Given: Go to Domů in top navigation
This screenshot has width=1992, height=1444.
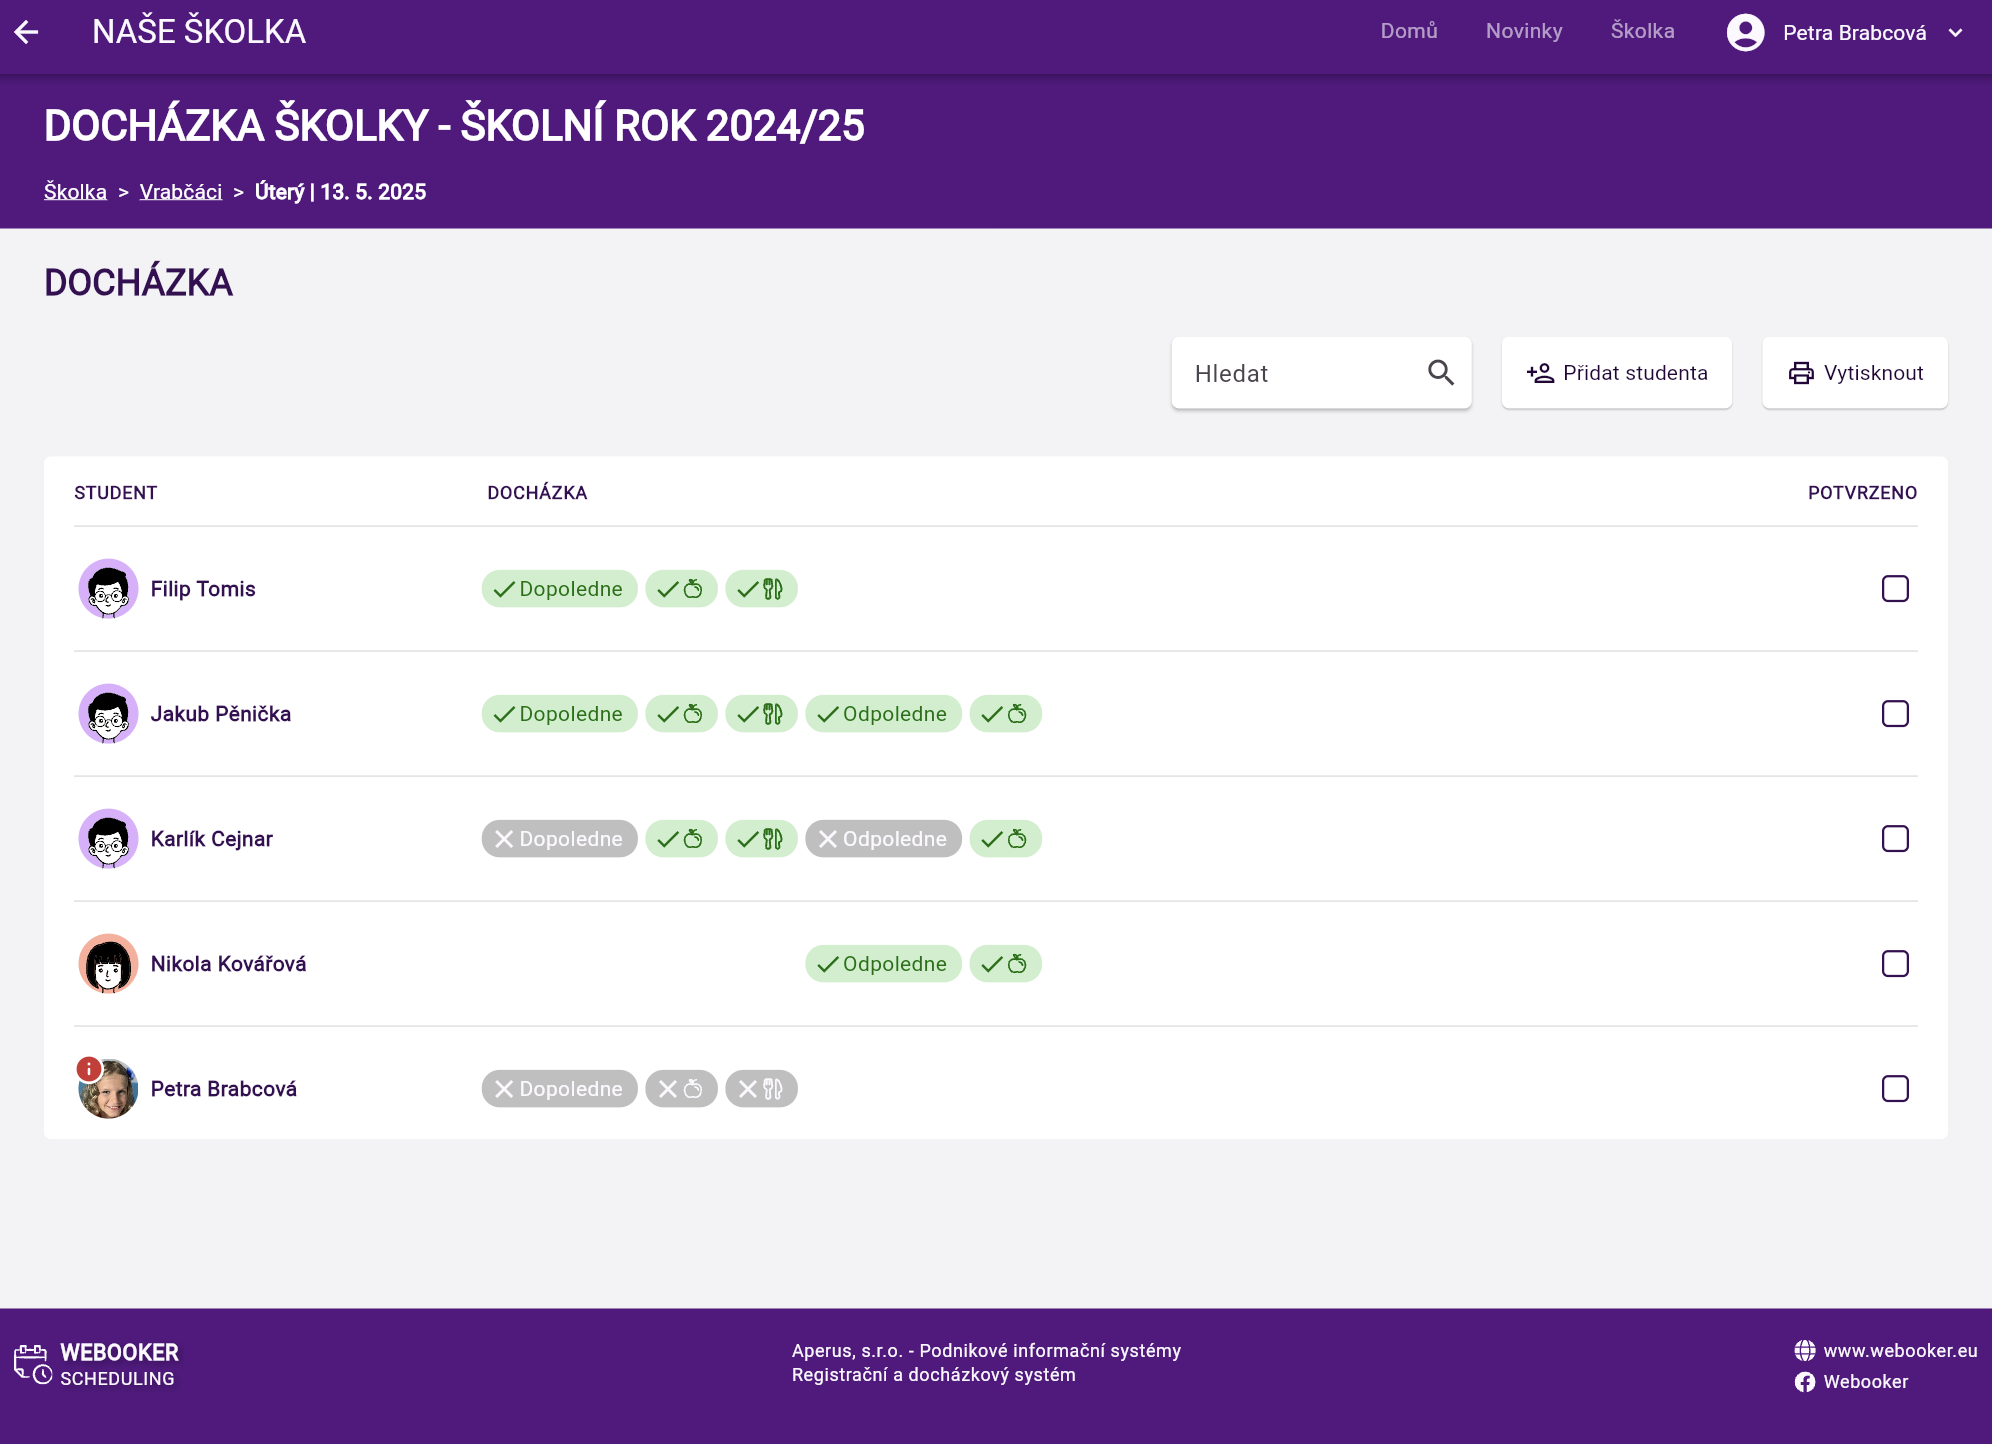Looking at the screenshot, I should pos(1408,31).
